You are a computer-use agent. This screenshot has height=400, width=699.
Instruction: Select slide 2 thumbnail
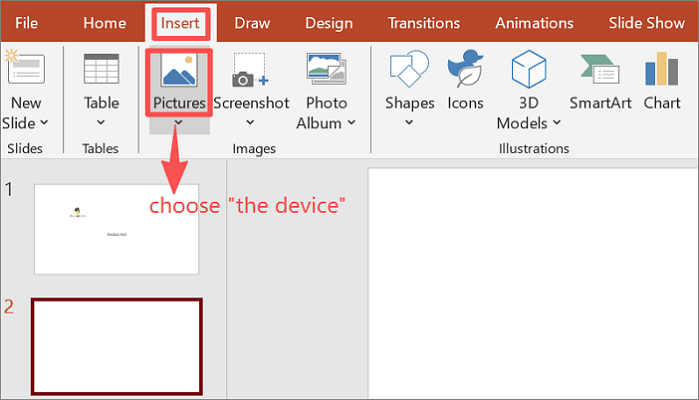(x=117, y=346)
